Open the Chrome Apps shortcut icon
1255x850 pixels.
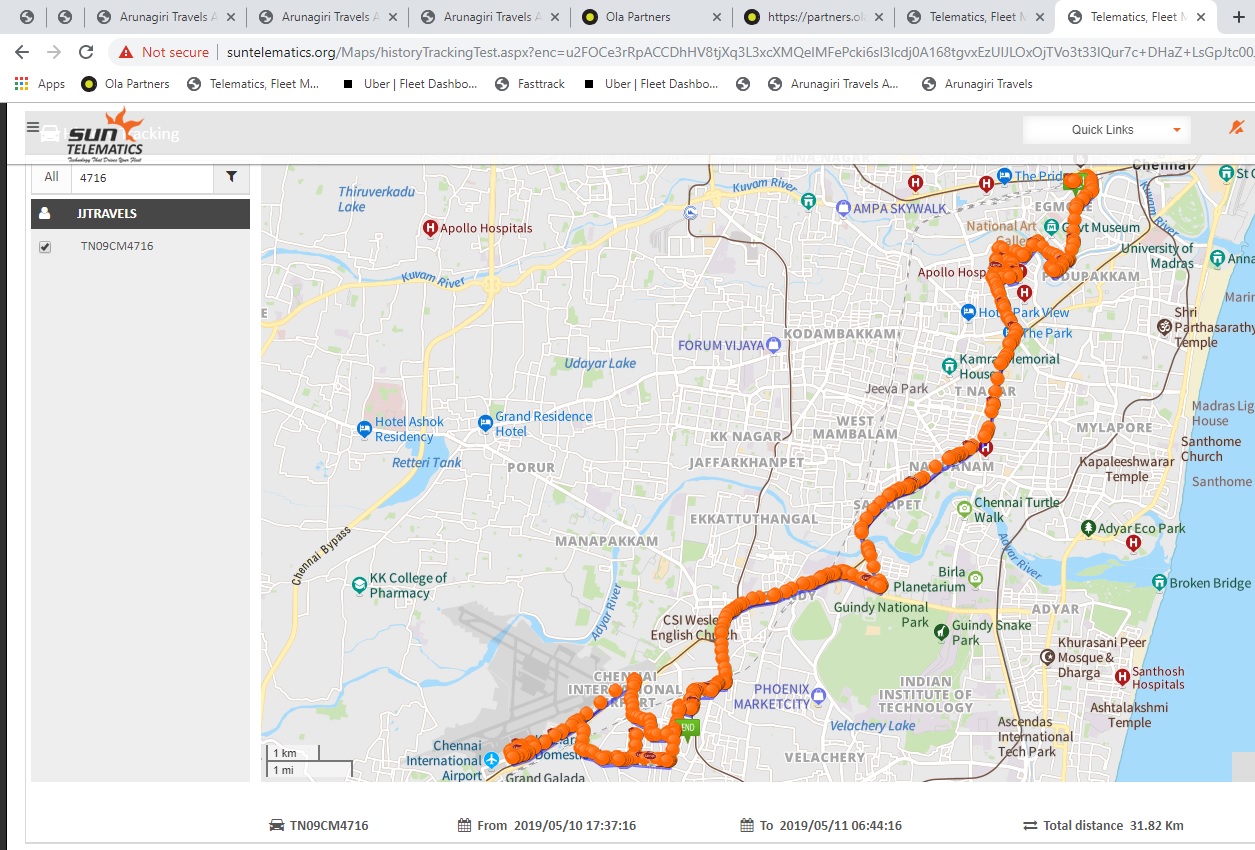coord(21,84)
